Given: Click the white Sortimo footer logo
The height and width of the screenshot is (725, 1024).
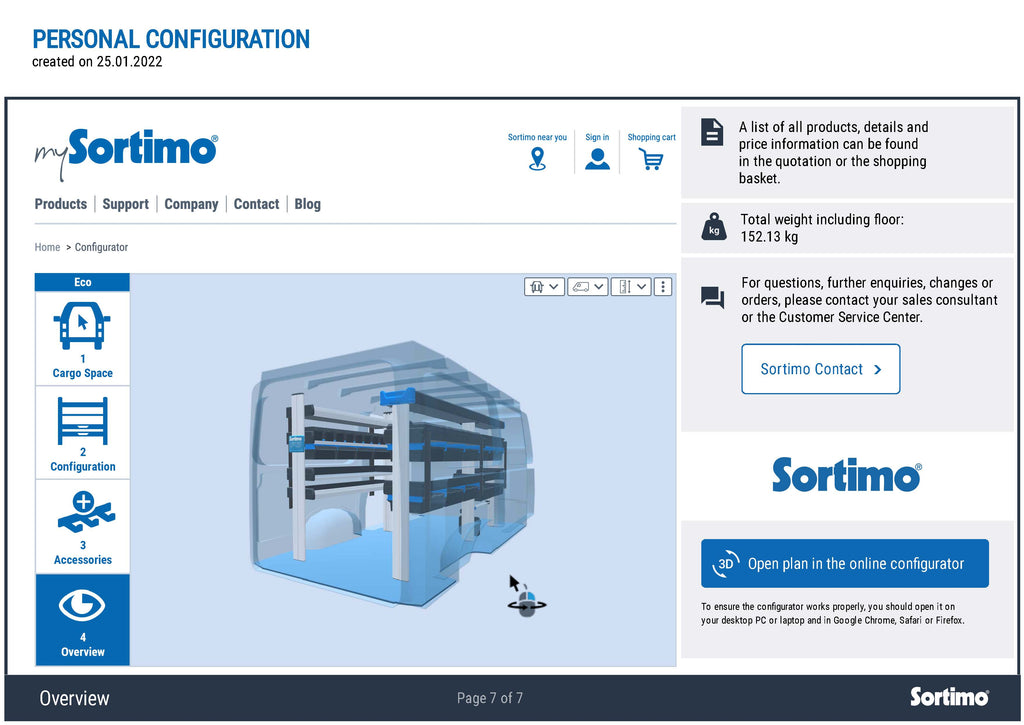Looking at the screenshot, I should coord(950,697).
